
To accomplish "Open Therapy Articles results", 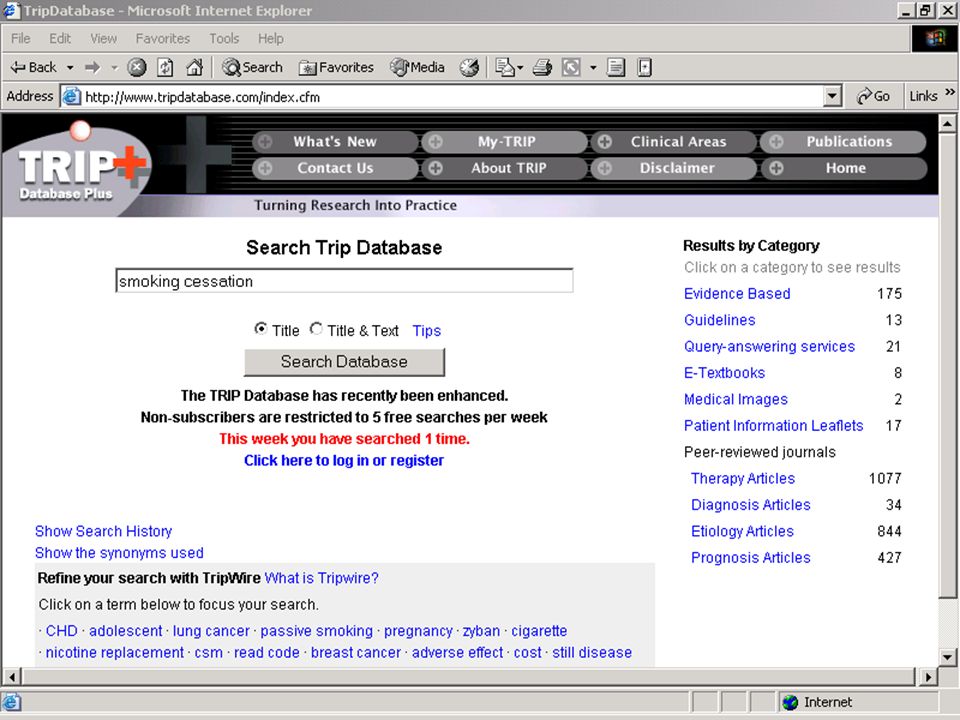I will pyautogui.click(x=743, y=479).
